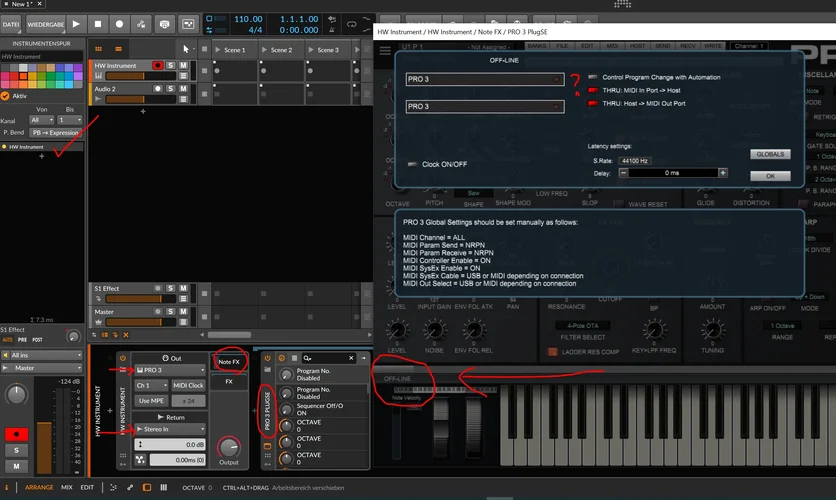
Task: Mute the HW Instrument track
Action: (183, 65)
